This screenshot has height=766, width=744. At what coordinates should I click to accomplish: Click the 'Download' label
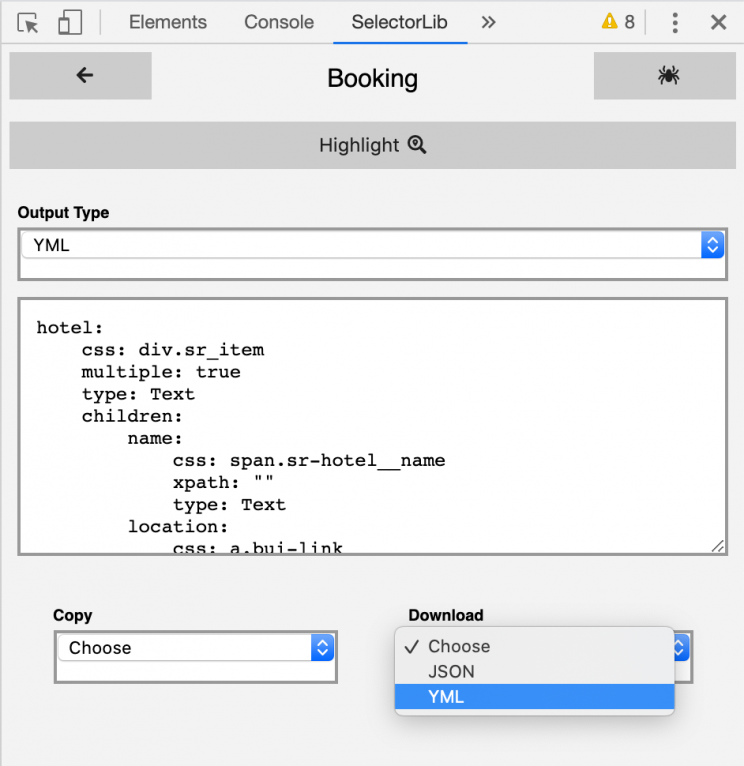click(446, 615)
